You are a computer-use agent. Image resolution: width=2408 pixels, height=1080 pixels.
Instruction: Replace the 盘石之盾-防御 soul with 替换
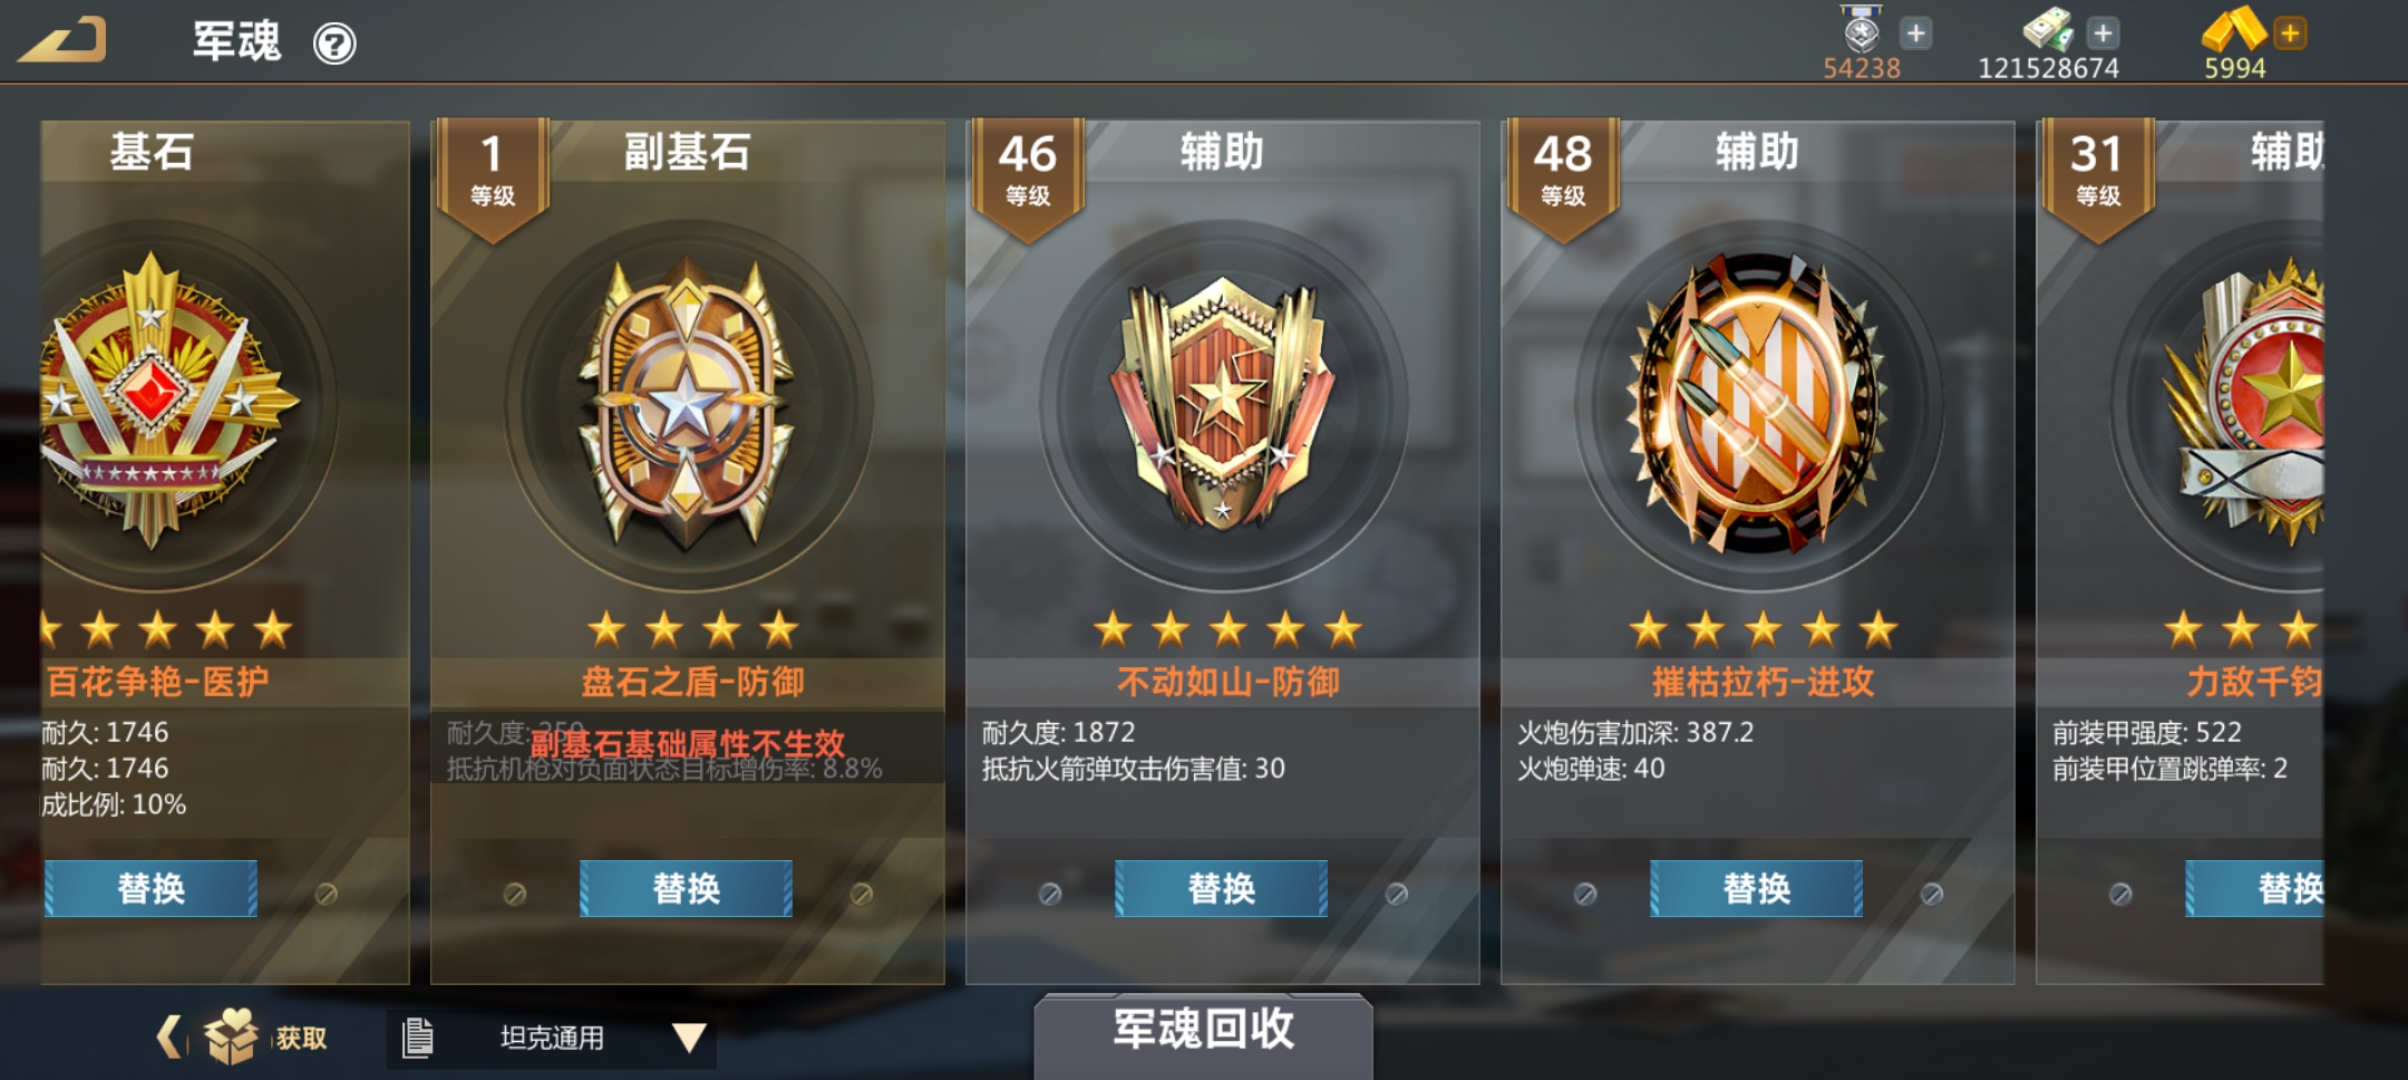686,888
